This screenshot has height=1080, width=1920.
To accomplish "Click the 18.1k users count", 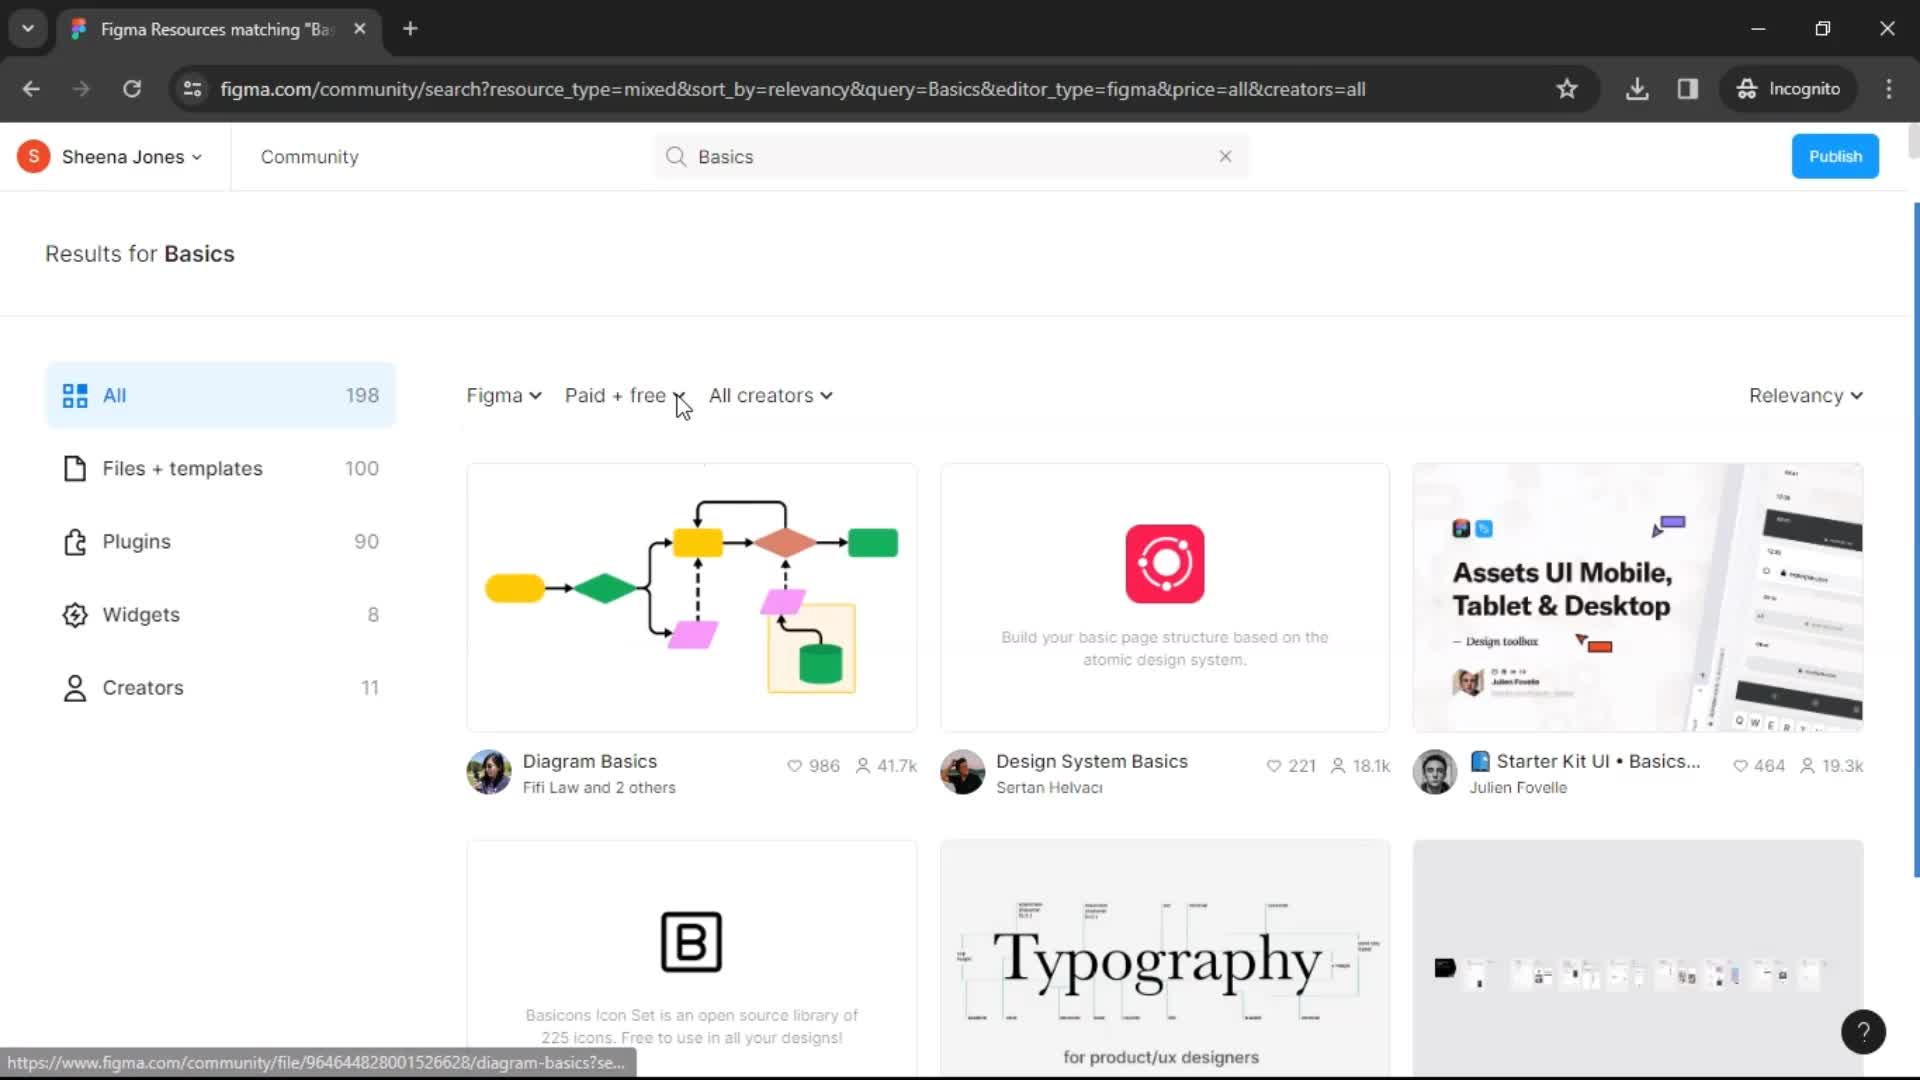I will coord(1360,766).
